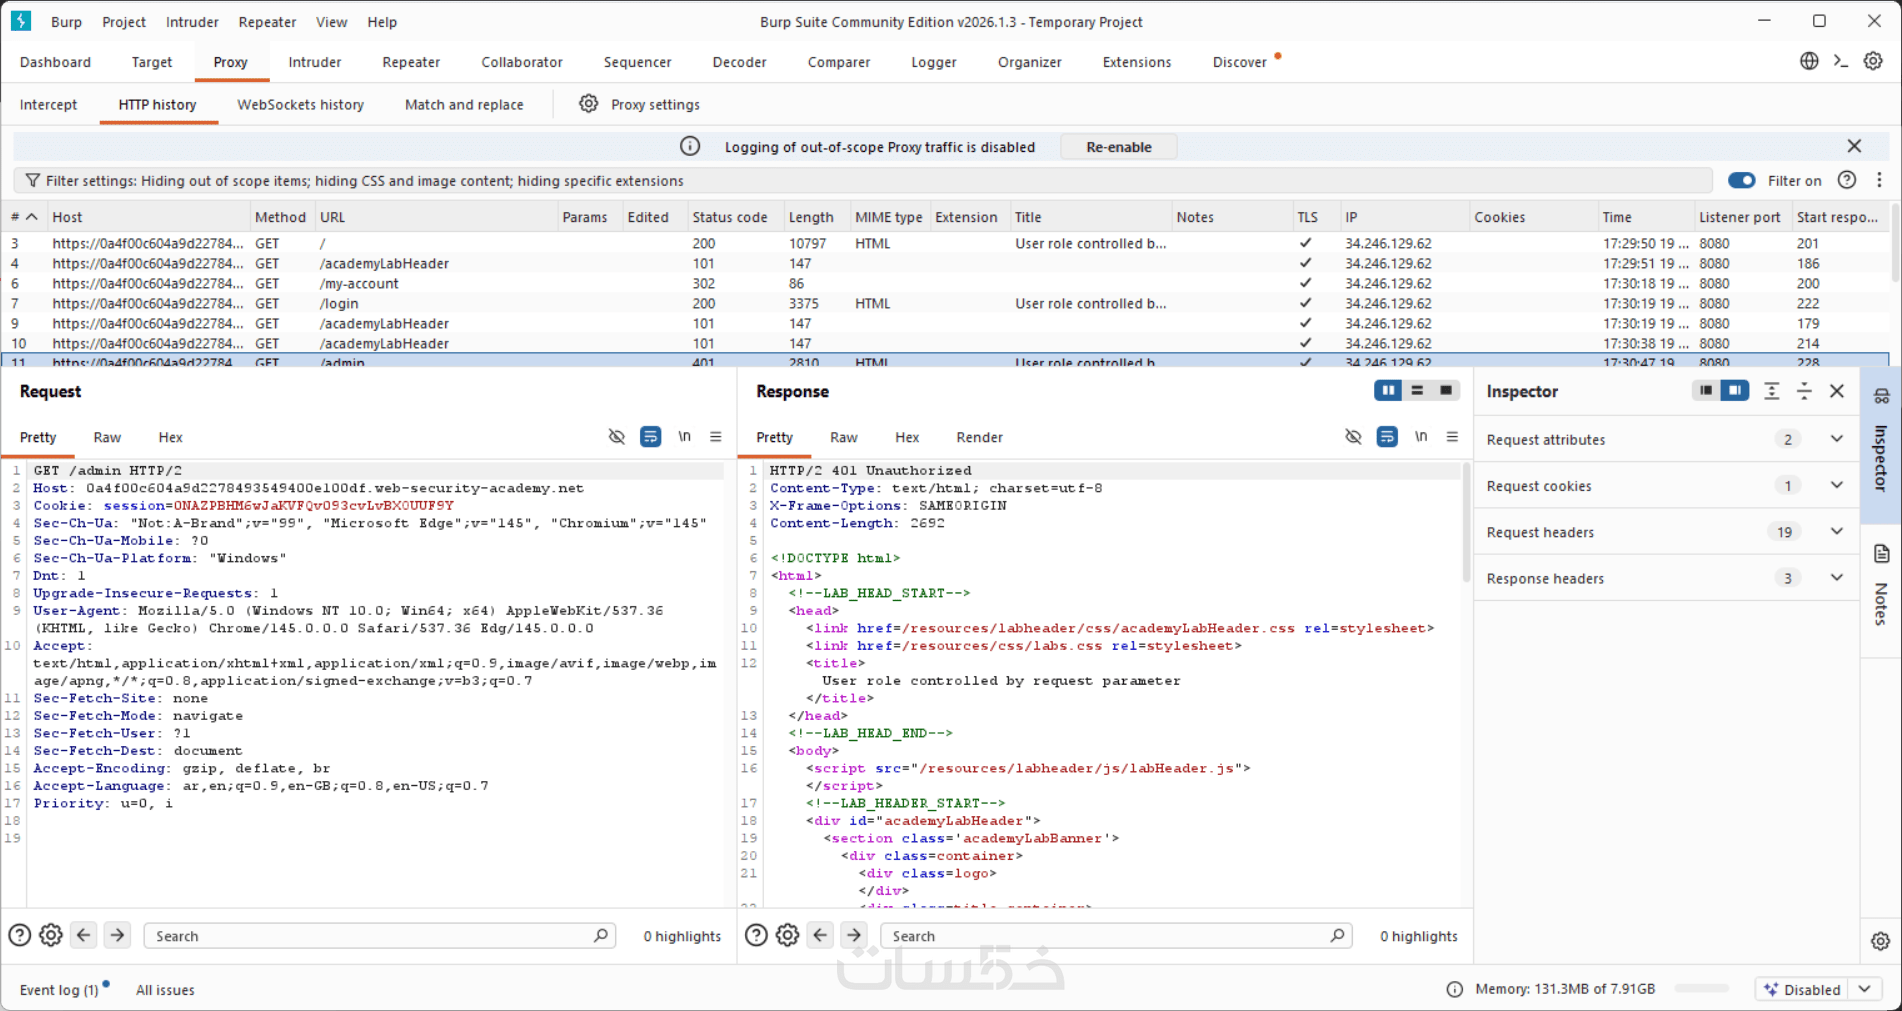Open Request search settings gear
Screen dimensions: 1902x1011
tap(51, 935)
